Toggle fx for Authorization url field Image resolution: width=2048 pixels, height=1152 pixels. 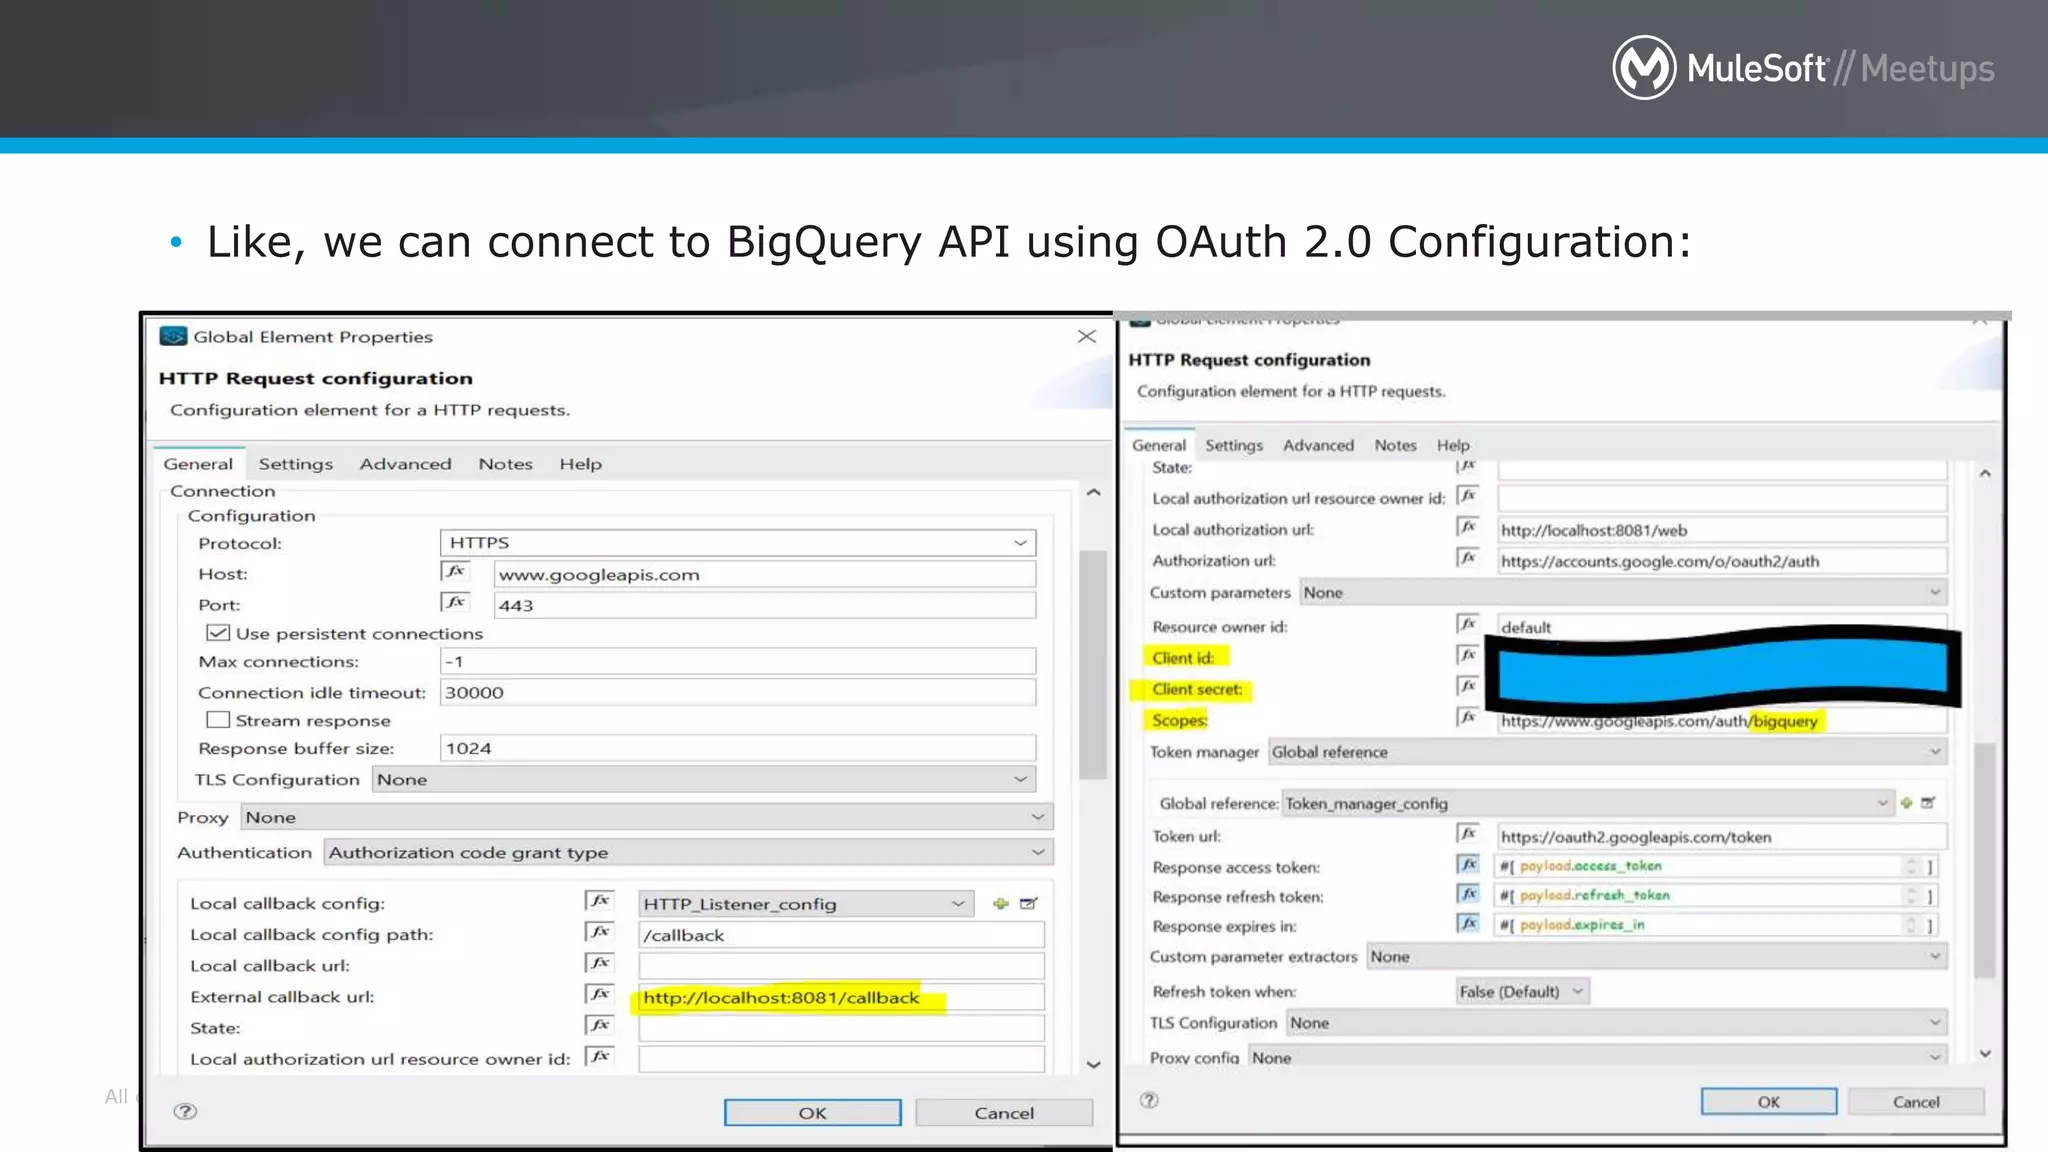[1468, 558]
